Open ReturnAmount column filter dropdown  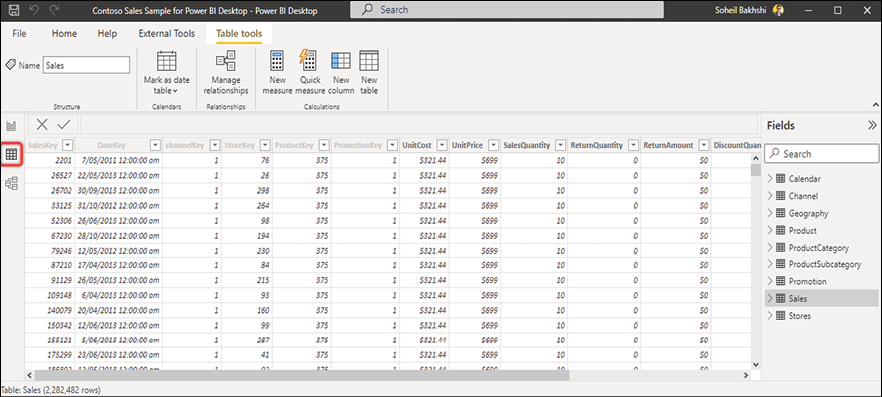pos(704,146)
